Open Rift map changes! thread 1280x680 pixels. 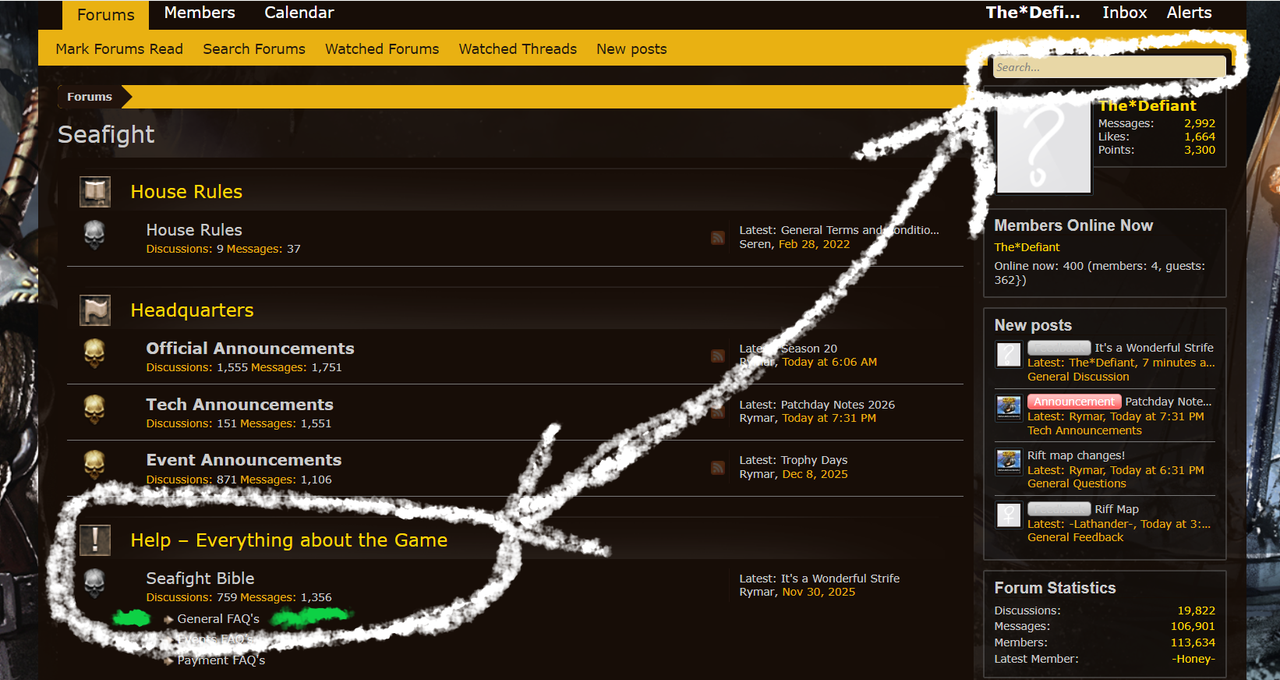pos(1076,455)
